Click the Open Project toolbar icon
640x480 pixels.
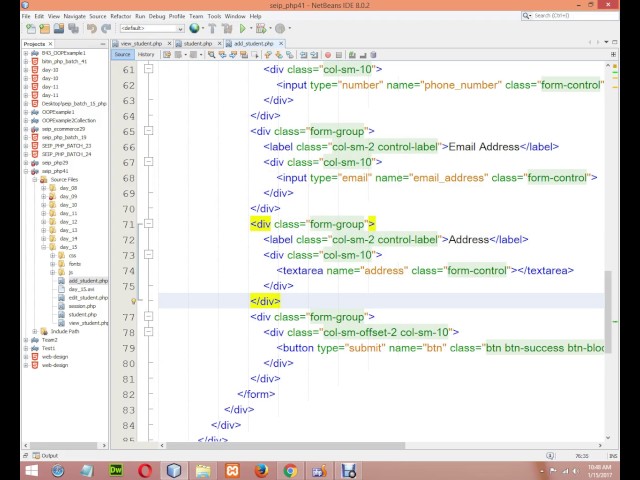pos(59,29)
